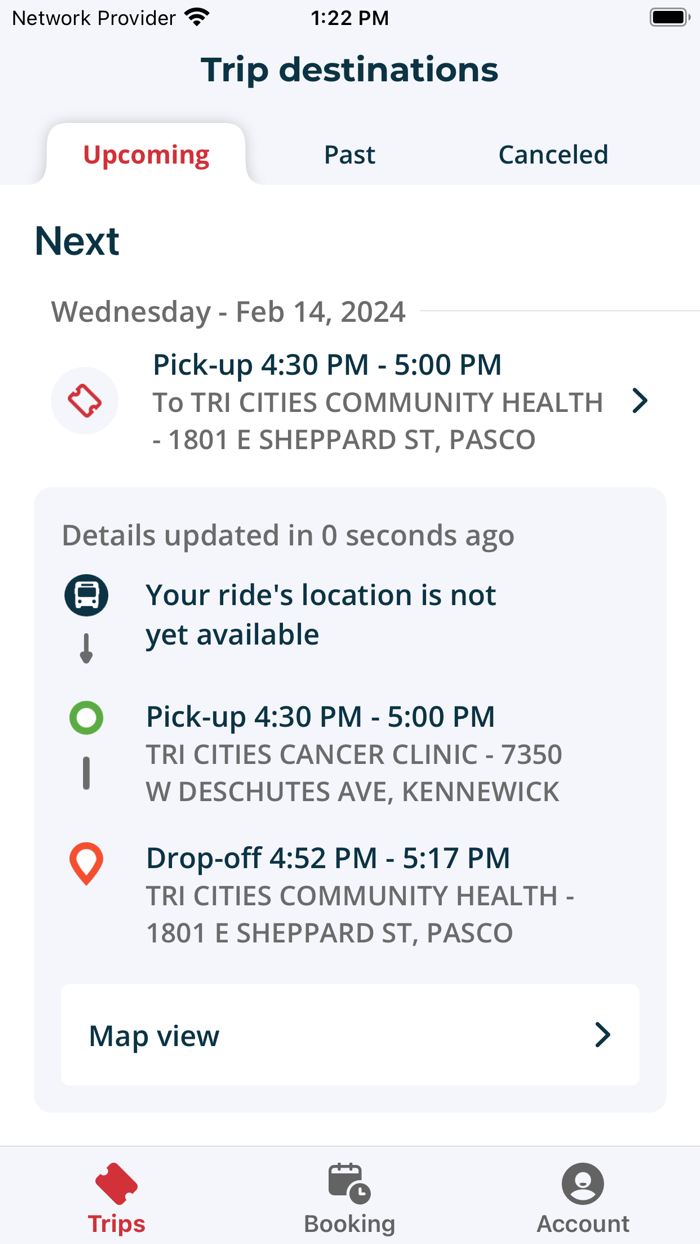The width and height of the screenshot is (700, 1244).
Task: Click the Map view button
Action: tap(350, 1035)
